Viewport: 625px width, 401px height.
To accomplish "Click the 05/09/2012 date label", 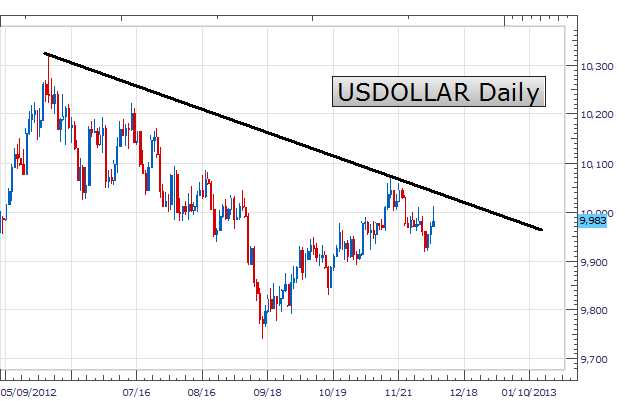I will 29,393.
